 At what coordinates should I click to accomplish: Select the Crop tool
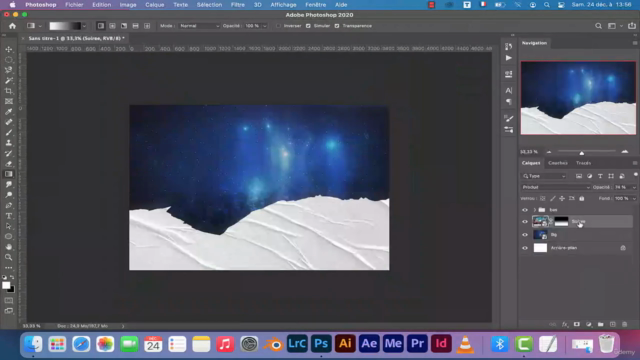[9, 91]
